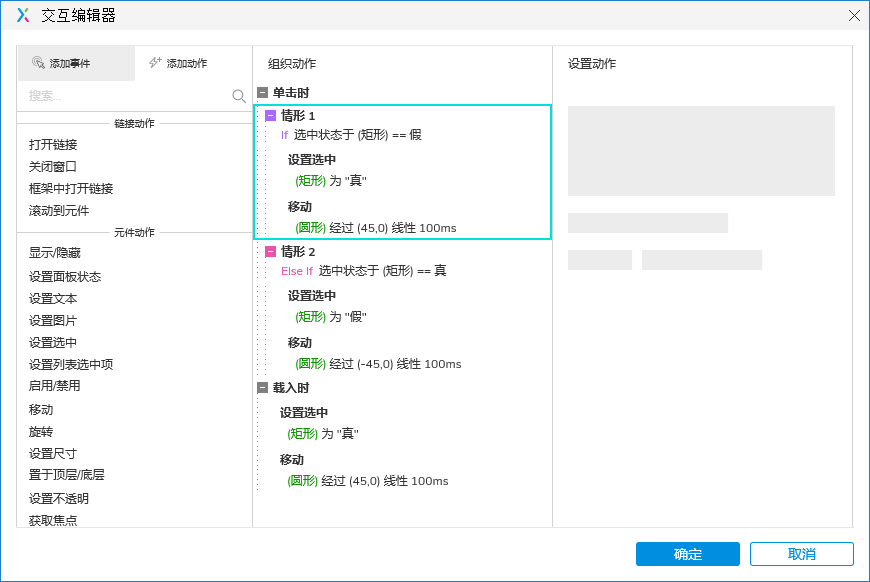Switch to the 添加动作 tab

click(x=180, y=62)
